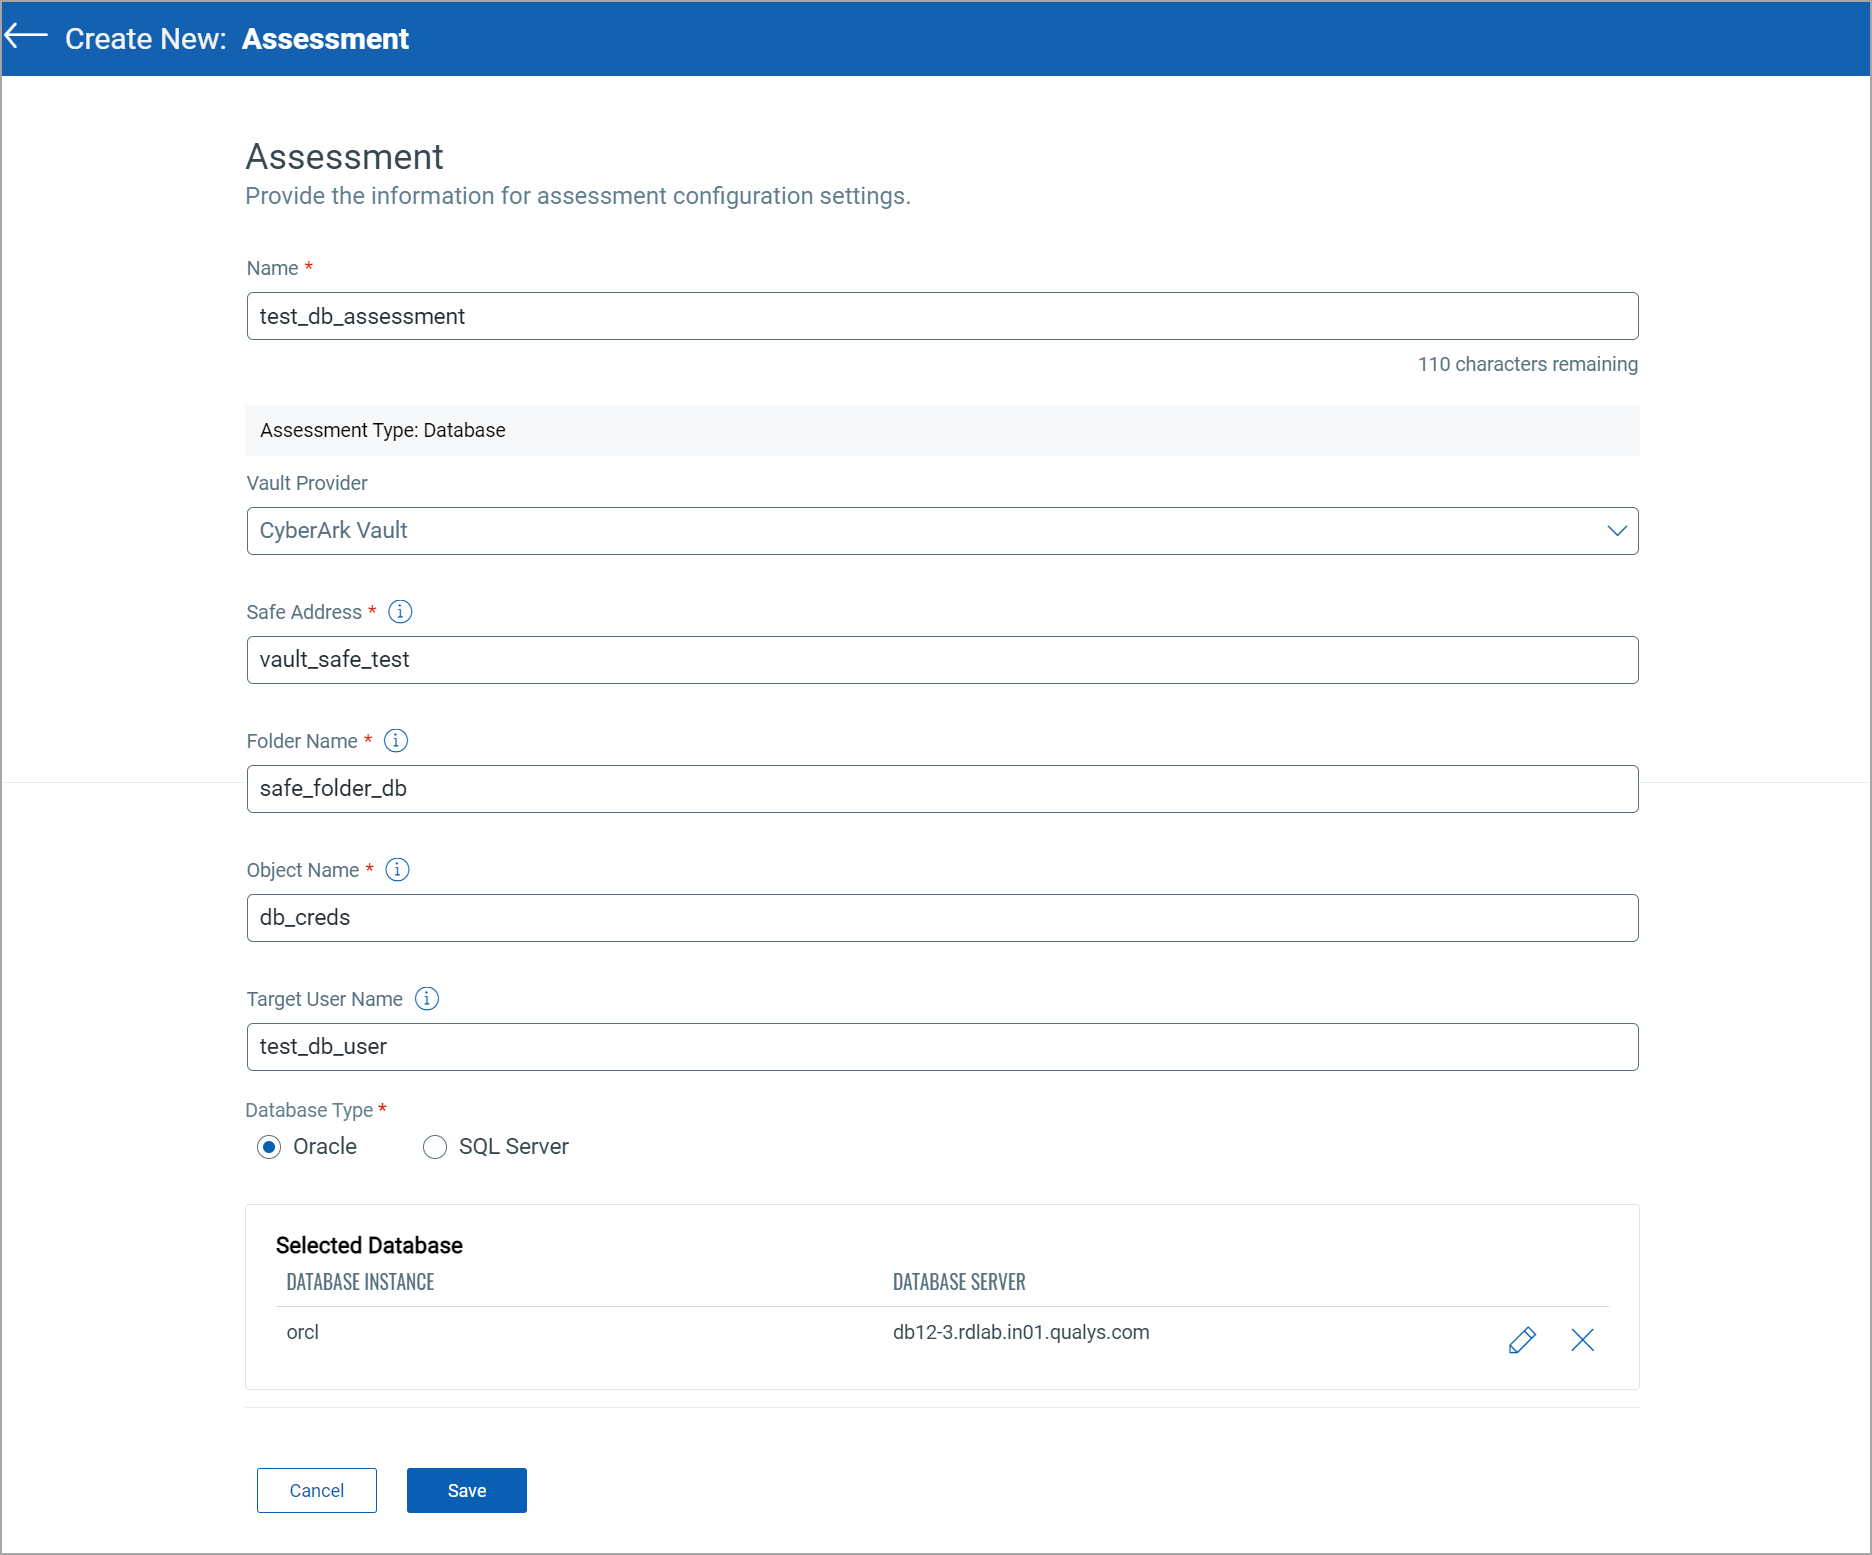The height and width of the screenshot is (1555, 1872).
Task: Open Target User Name info icon
Action: (427, 998)
